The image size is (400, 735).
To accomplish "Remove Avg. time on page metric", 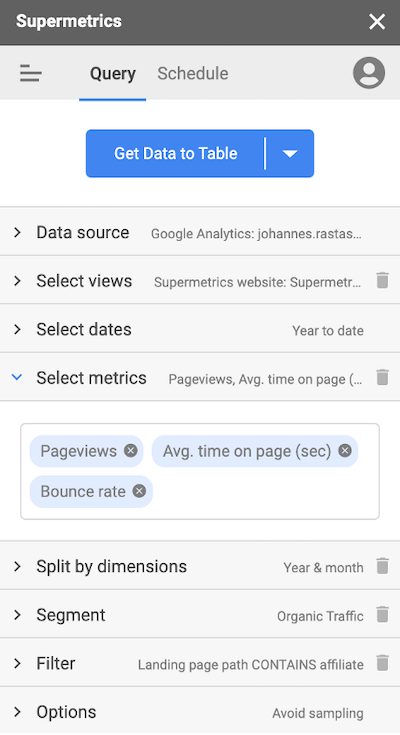I will (345, 450).
